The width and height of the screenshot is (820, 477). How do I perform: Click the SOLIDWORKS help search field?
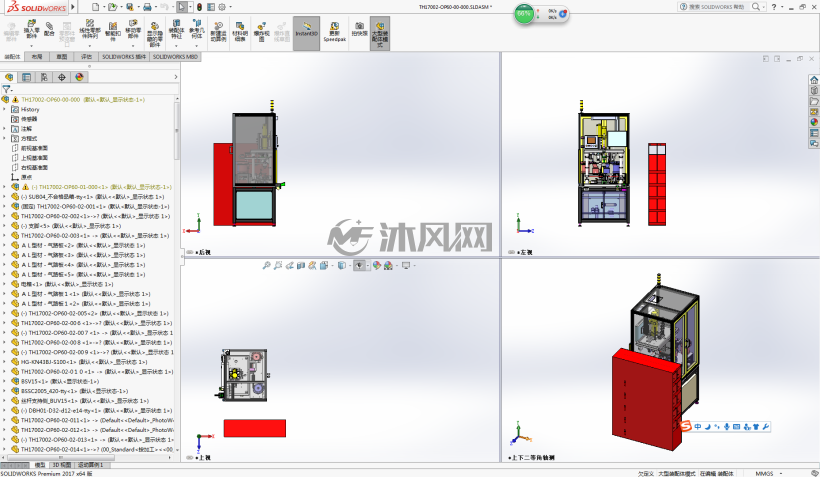point(713,7)
